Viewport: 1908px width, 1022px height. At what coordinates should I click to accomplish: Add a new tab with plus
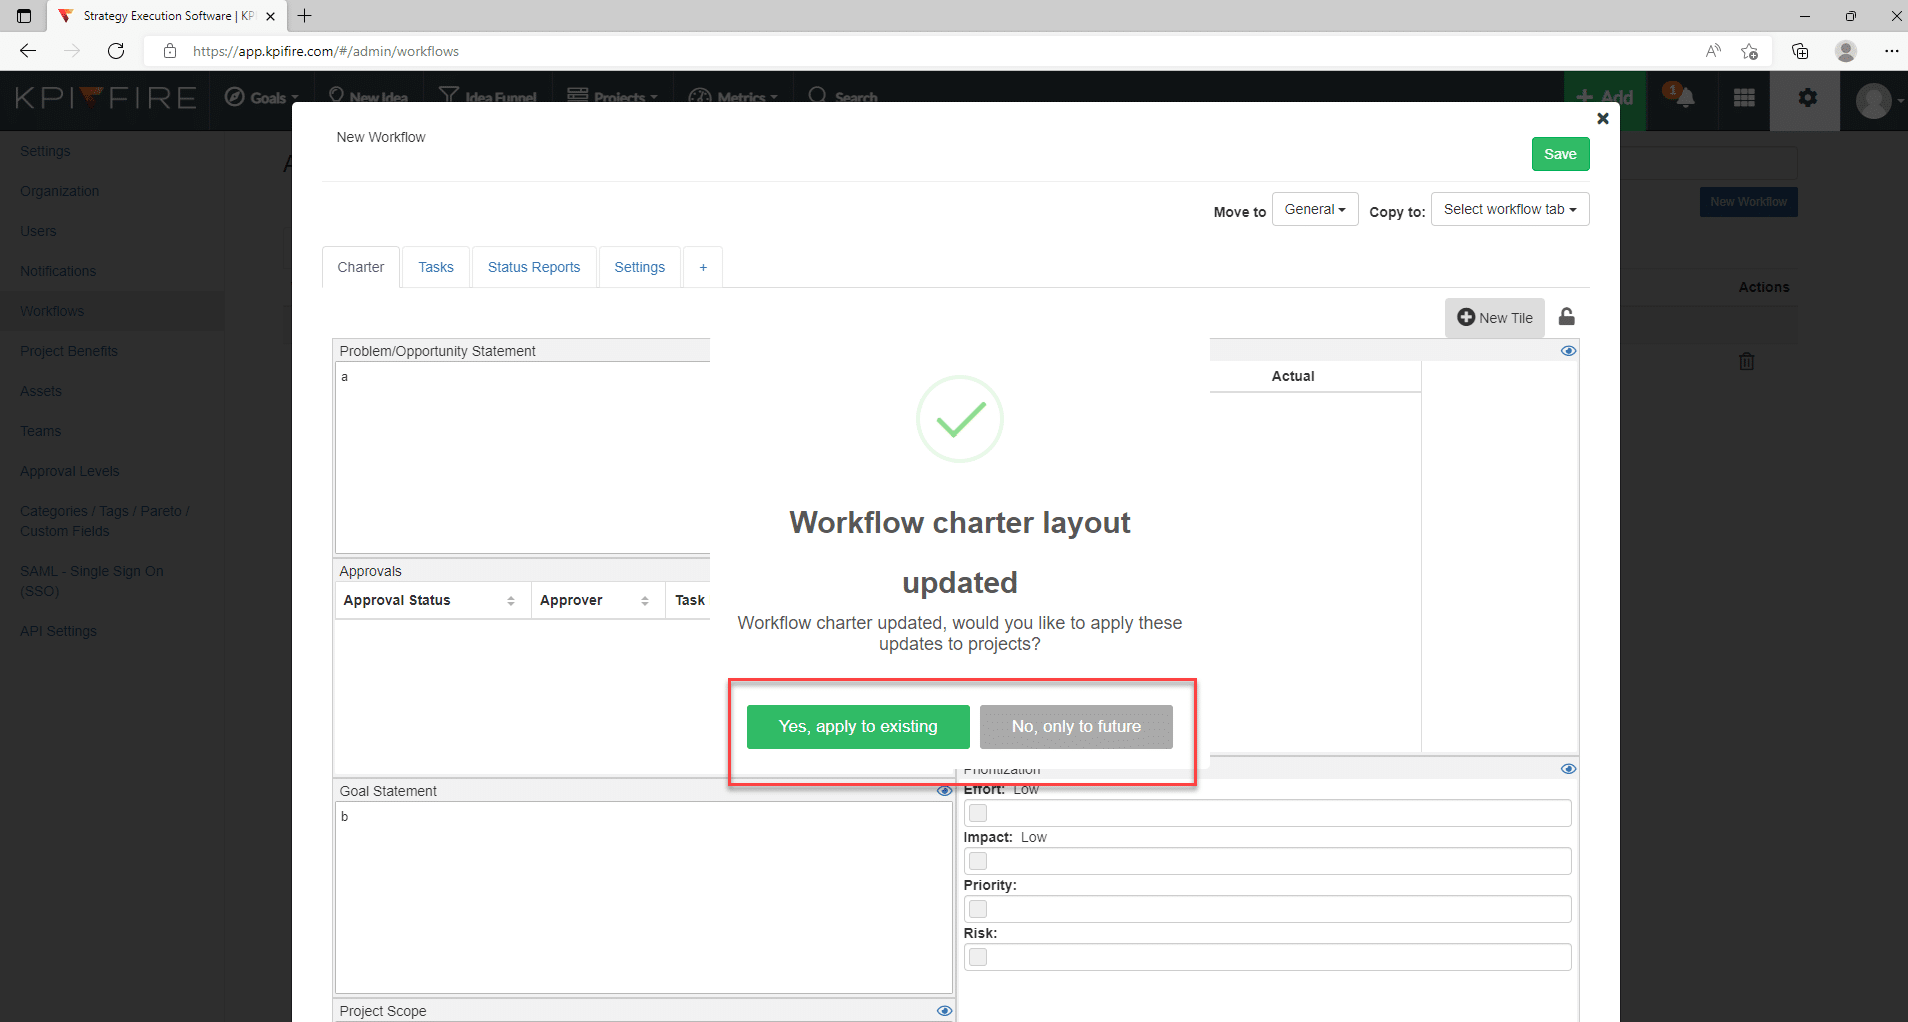point(703,267)
